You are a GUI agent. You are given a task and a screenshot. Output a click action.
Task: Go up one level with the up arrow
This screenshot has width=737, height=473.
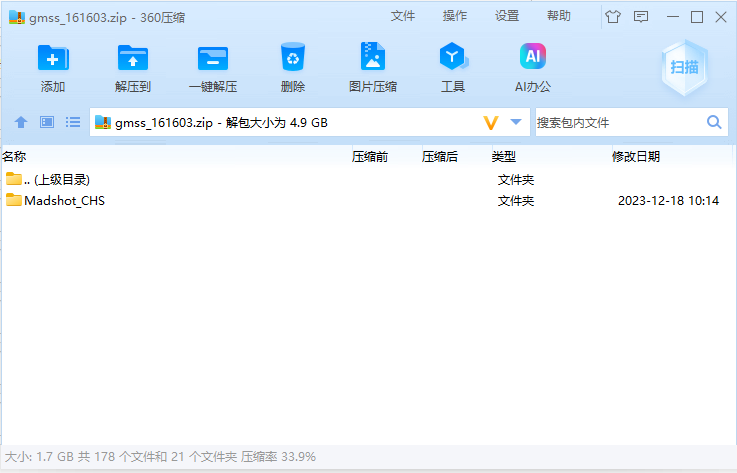point(21,122)
